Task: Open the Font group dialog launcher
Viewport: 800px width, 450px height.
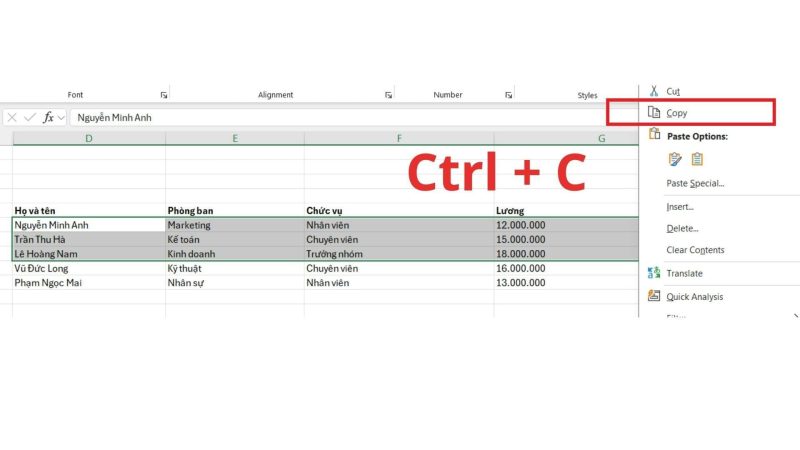Action: (164, 95)
